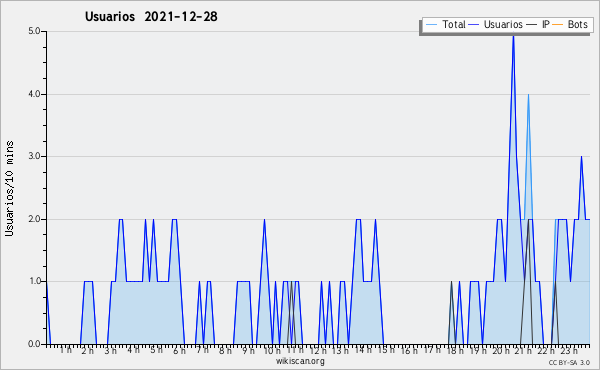Click the chart title Usuarios 2021-12-28
Viewport: 600px width, 370px height.
click(x=151, y=16)
